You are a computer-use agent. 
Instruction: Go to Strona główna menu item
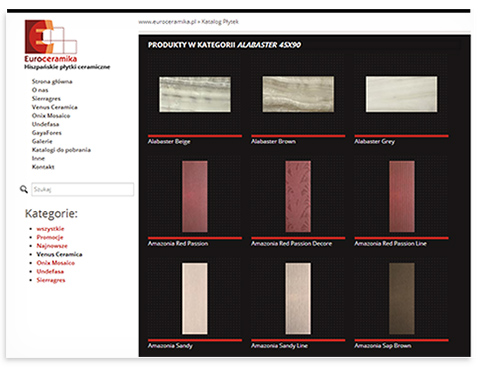(x=52, y=82)
